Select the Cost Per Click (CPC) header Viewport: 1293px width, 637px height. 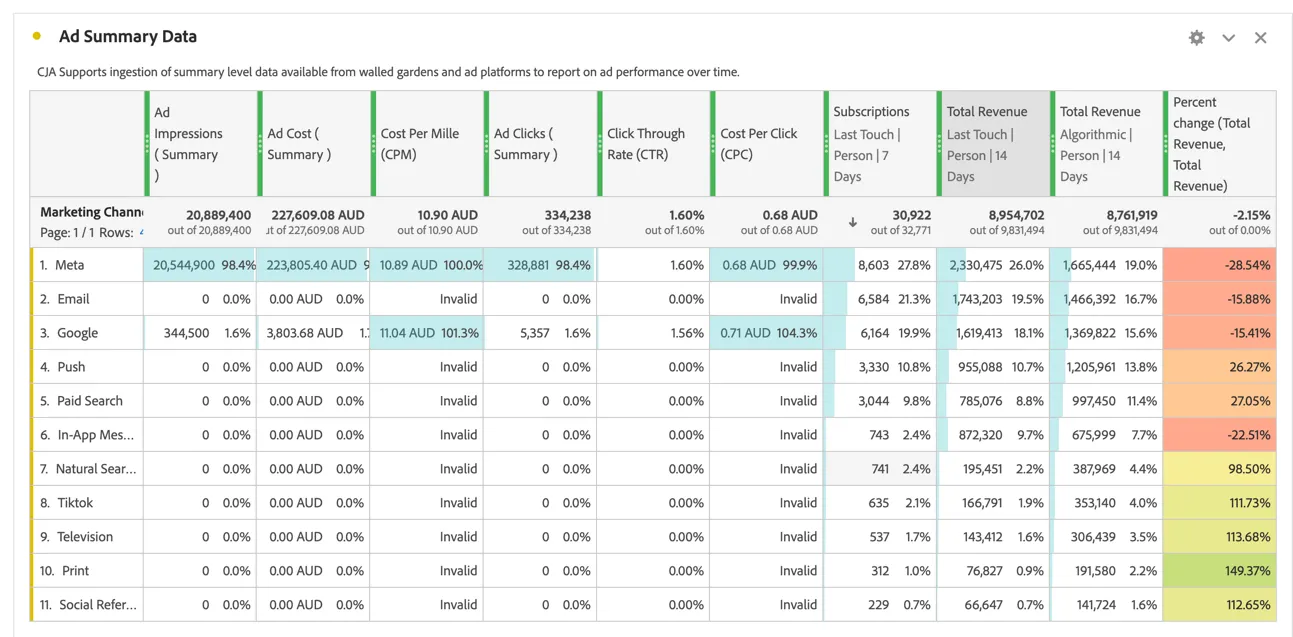[766, 144]
